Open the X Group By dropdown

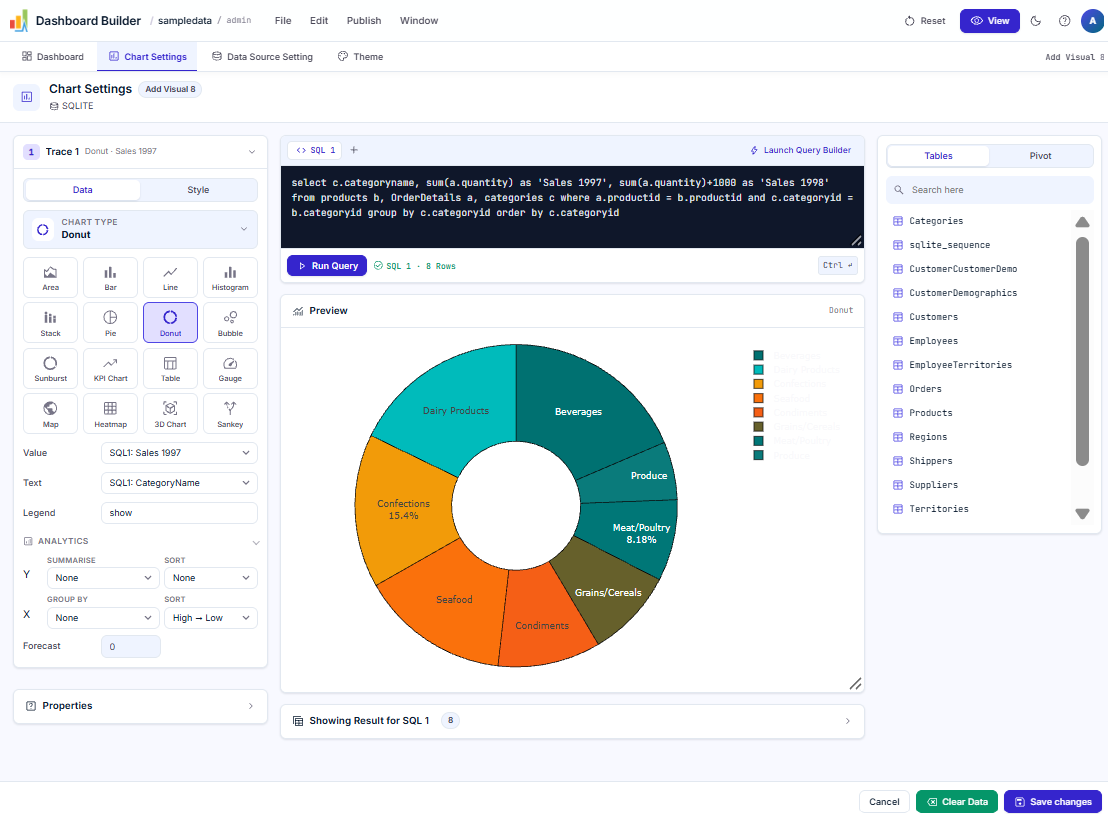[x=103, y=618]
